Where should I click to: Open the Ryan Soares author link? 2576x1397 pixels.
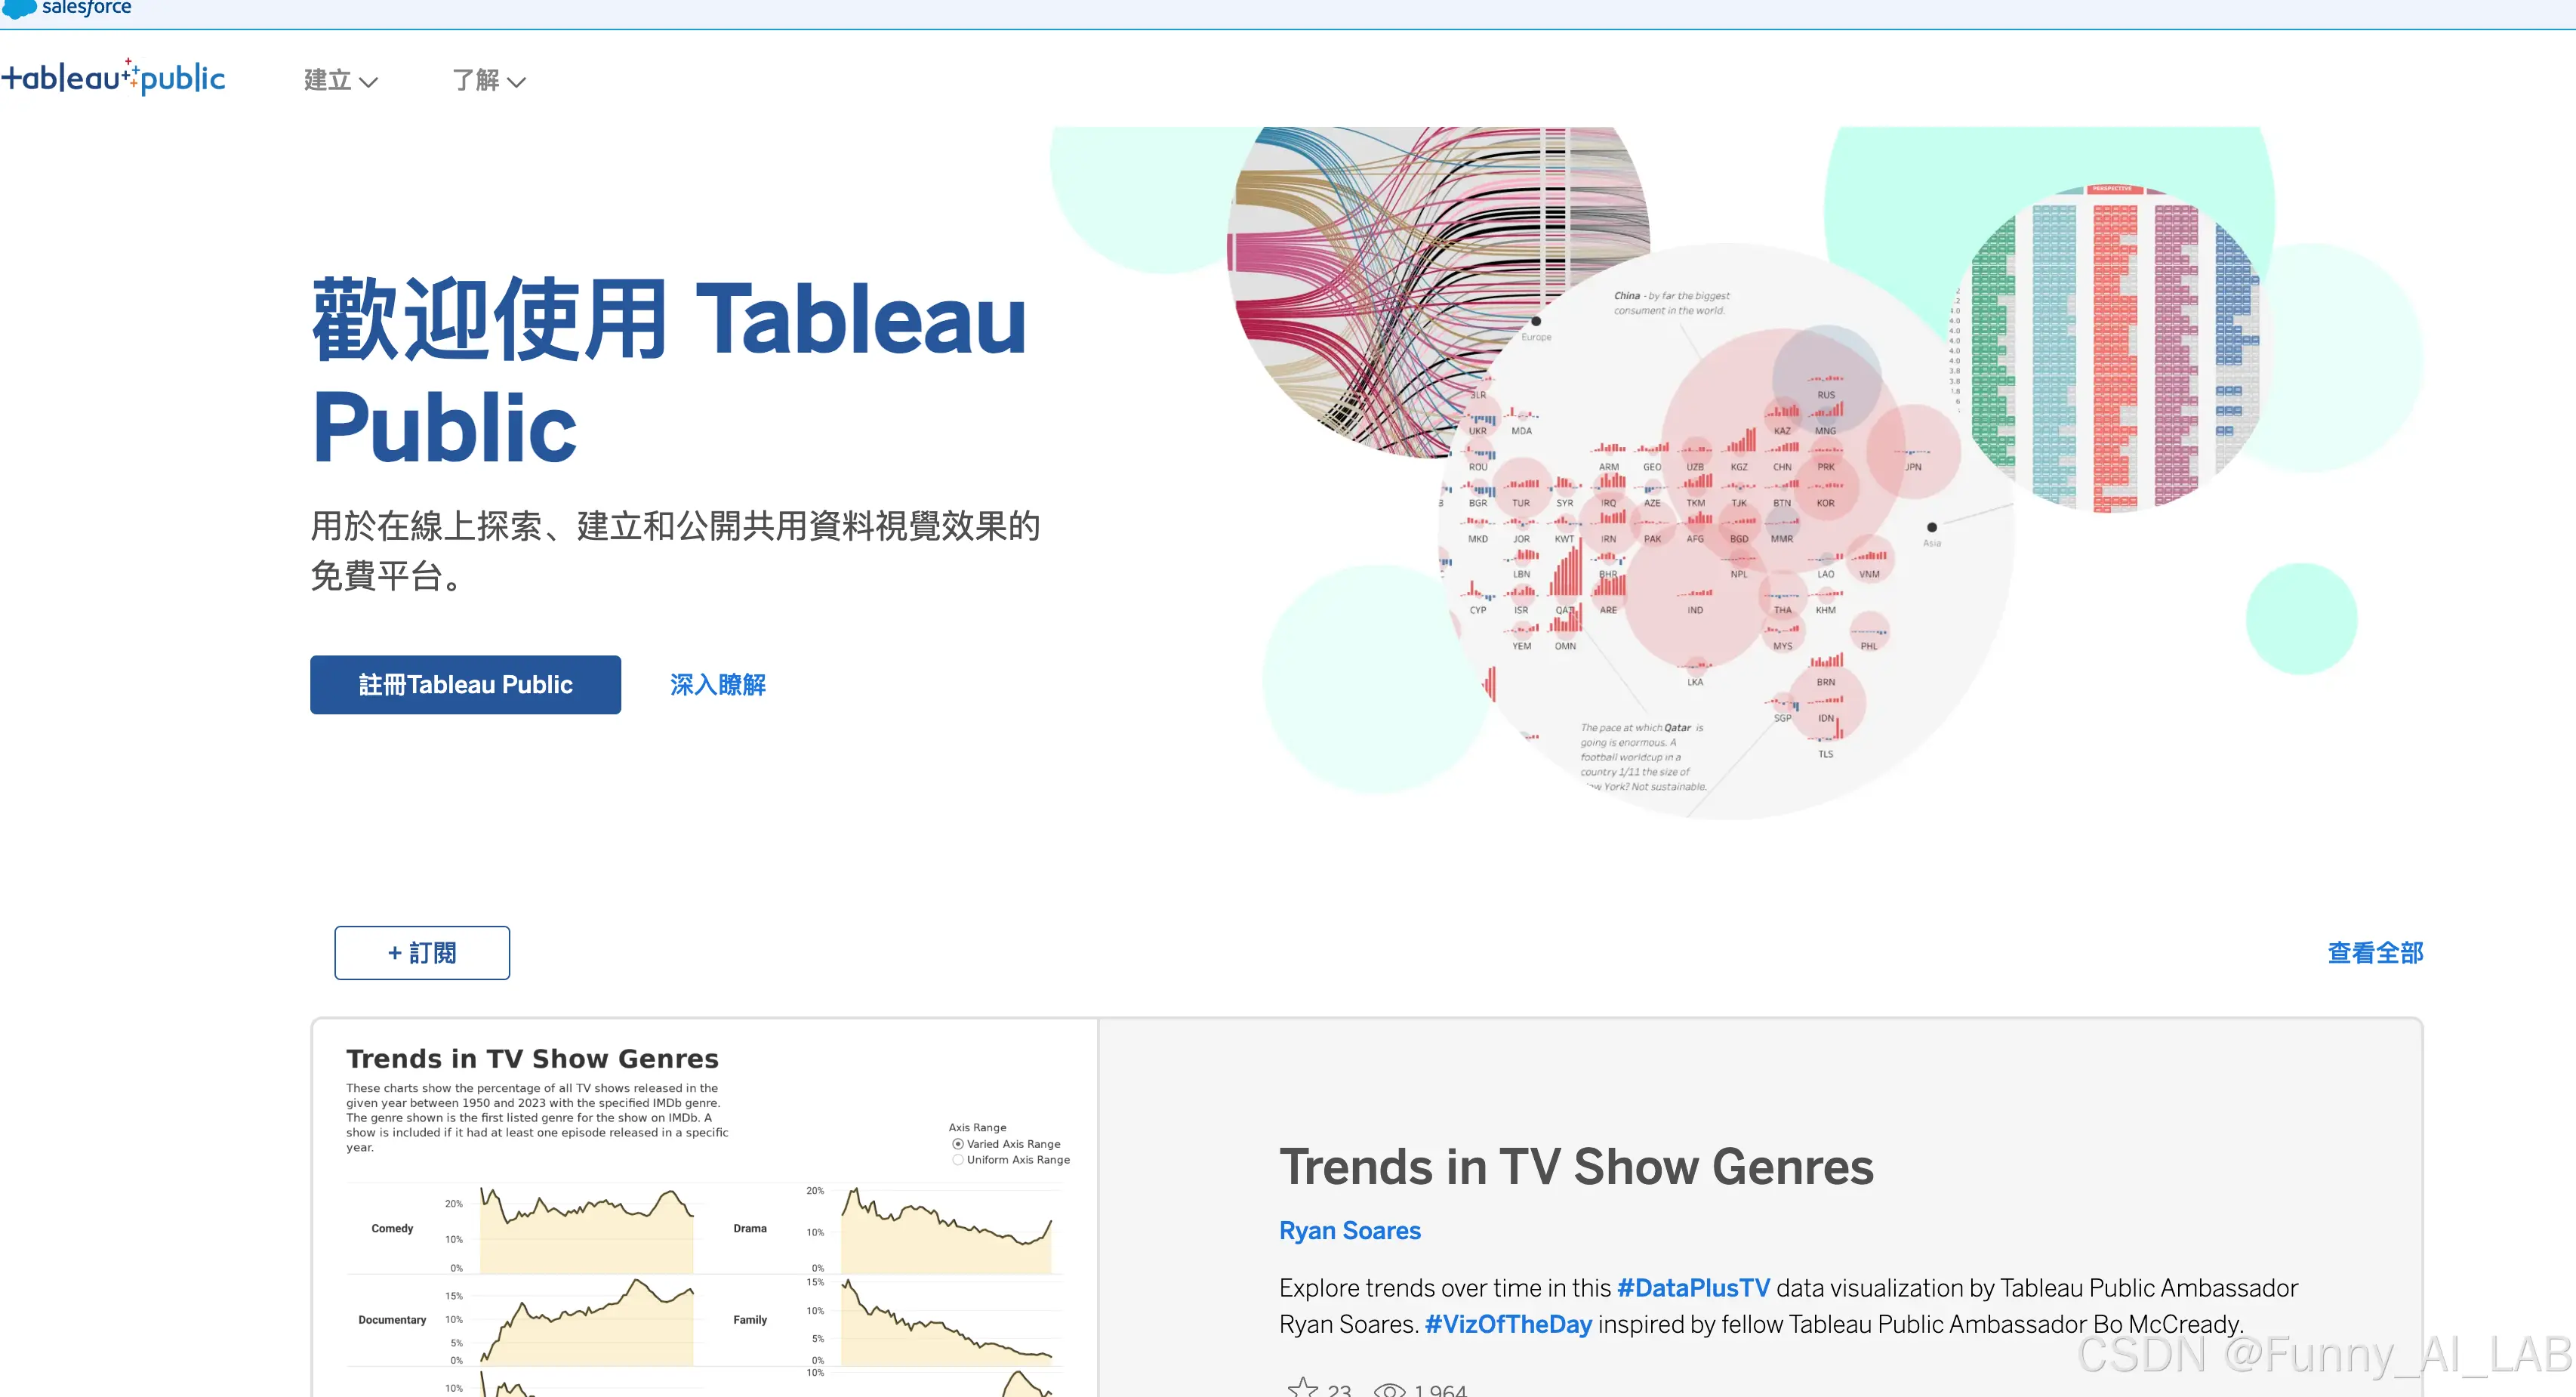(x=1350, y=1231)
